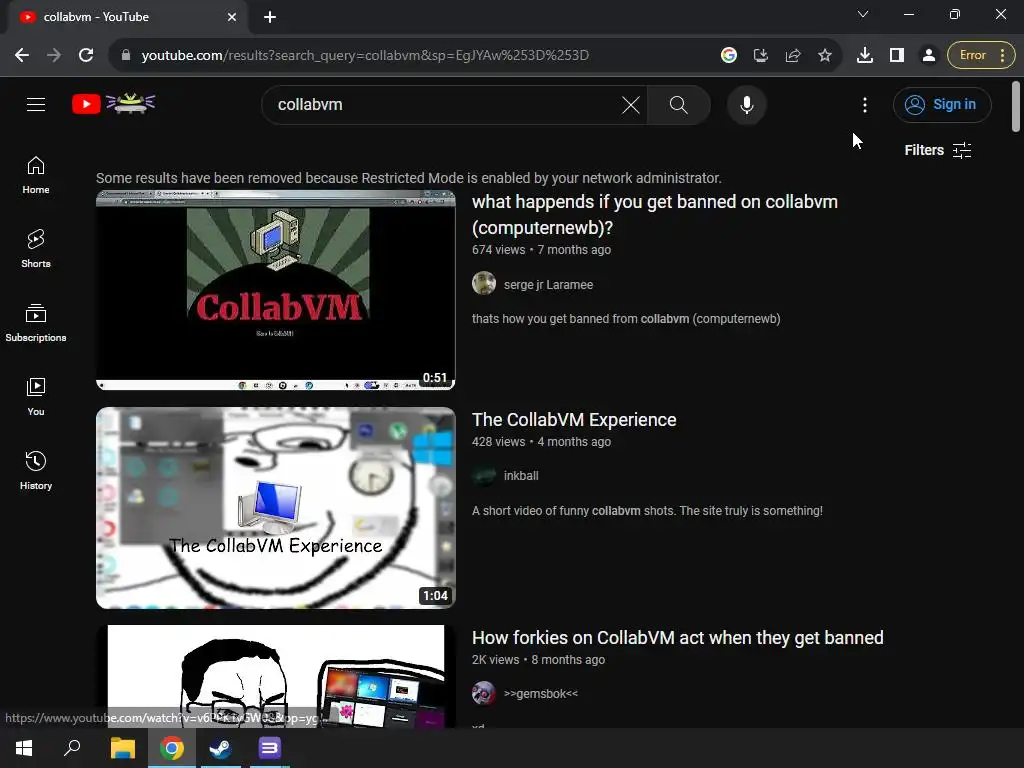
Task: Go forward in the browser
Action: (54, 55)
